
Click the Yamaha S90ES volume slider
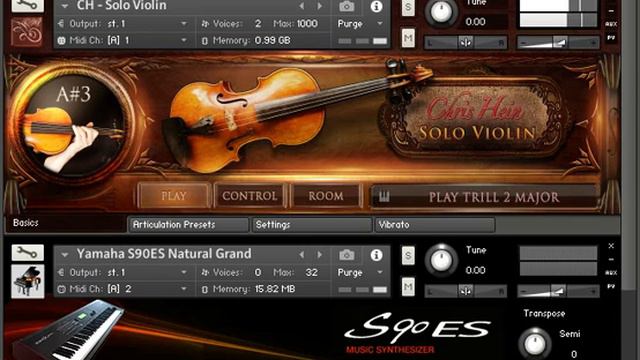pos(558,291)
